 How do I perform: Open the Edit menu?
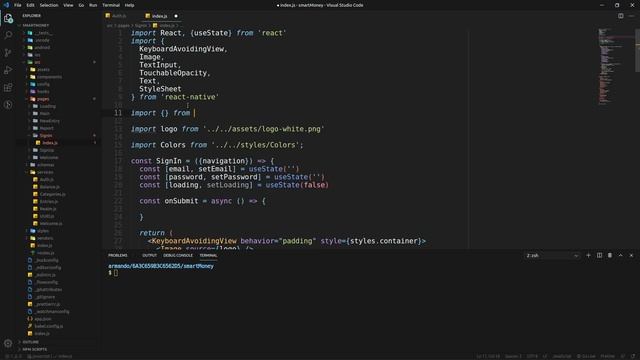30,5
